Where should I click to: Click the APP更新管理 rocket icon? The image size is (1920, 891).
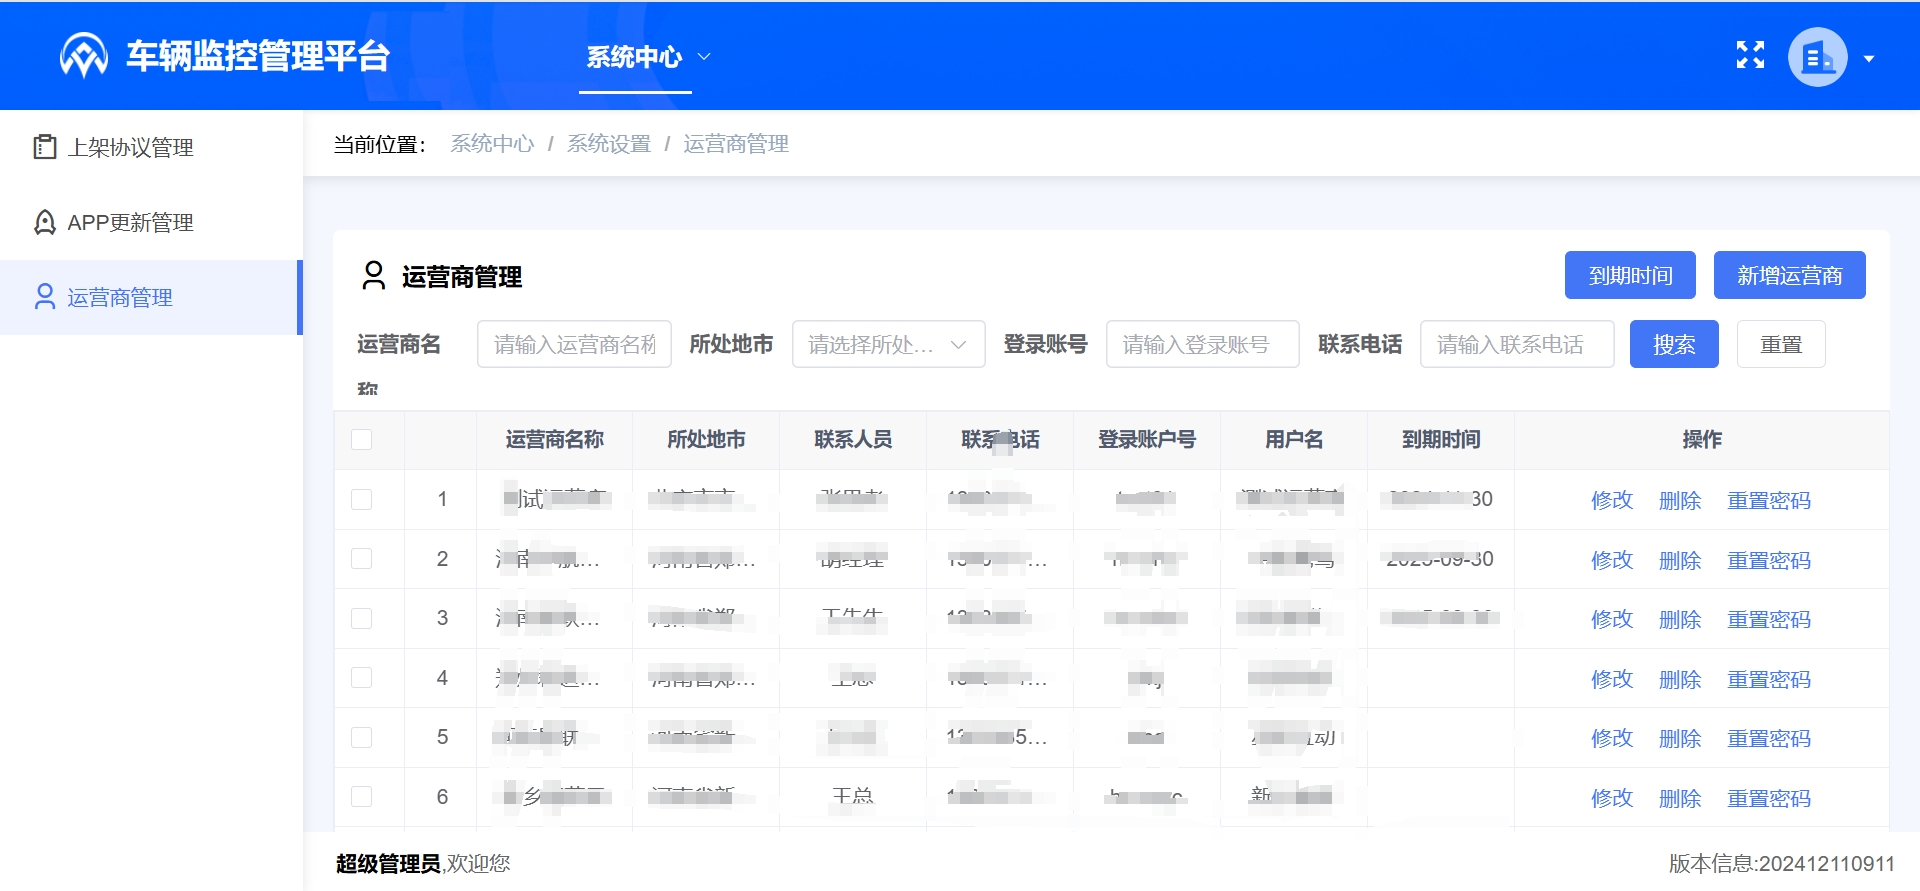(45, 222)
